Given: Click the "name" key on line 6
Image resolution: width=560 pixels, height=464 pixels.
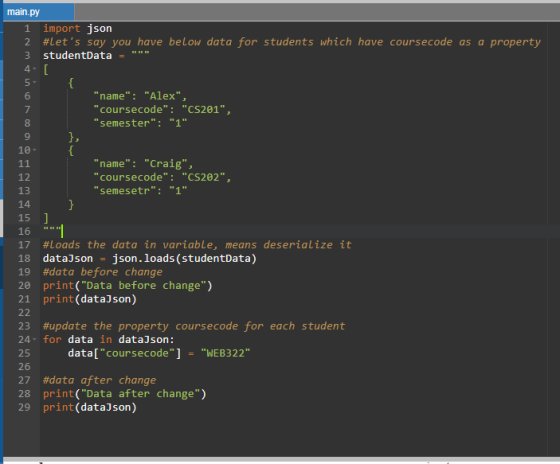Looking at the screenshot, I should tap(112, 96).
